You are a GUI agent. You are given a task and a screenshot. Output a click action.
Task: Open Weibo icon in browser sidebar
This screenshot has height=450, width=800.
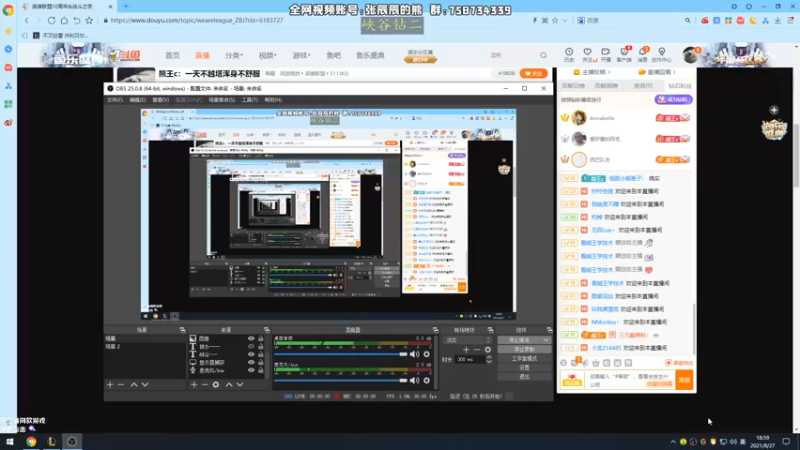(8, 122)
